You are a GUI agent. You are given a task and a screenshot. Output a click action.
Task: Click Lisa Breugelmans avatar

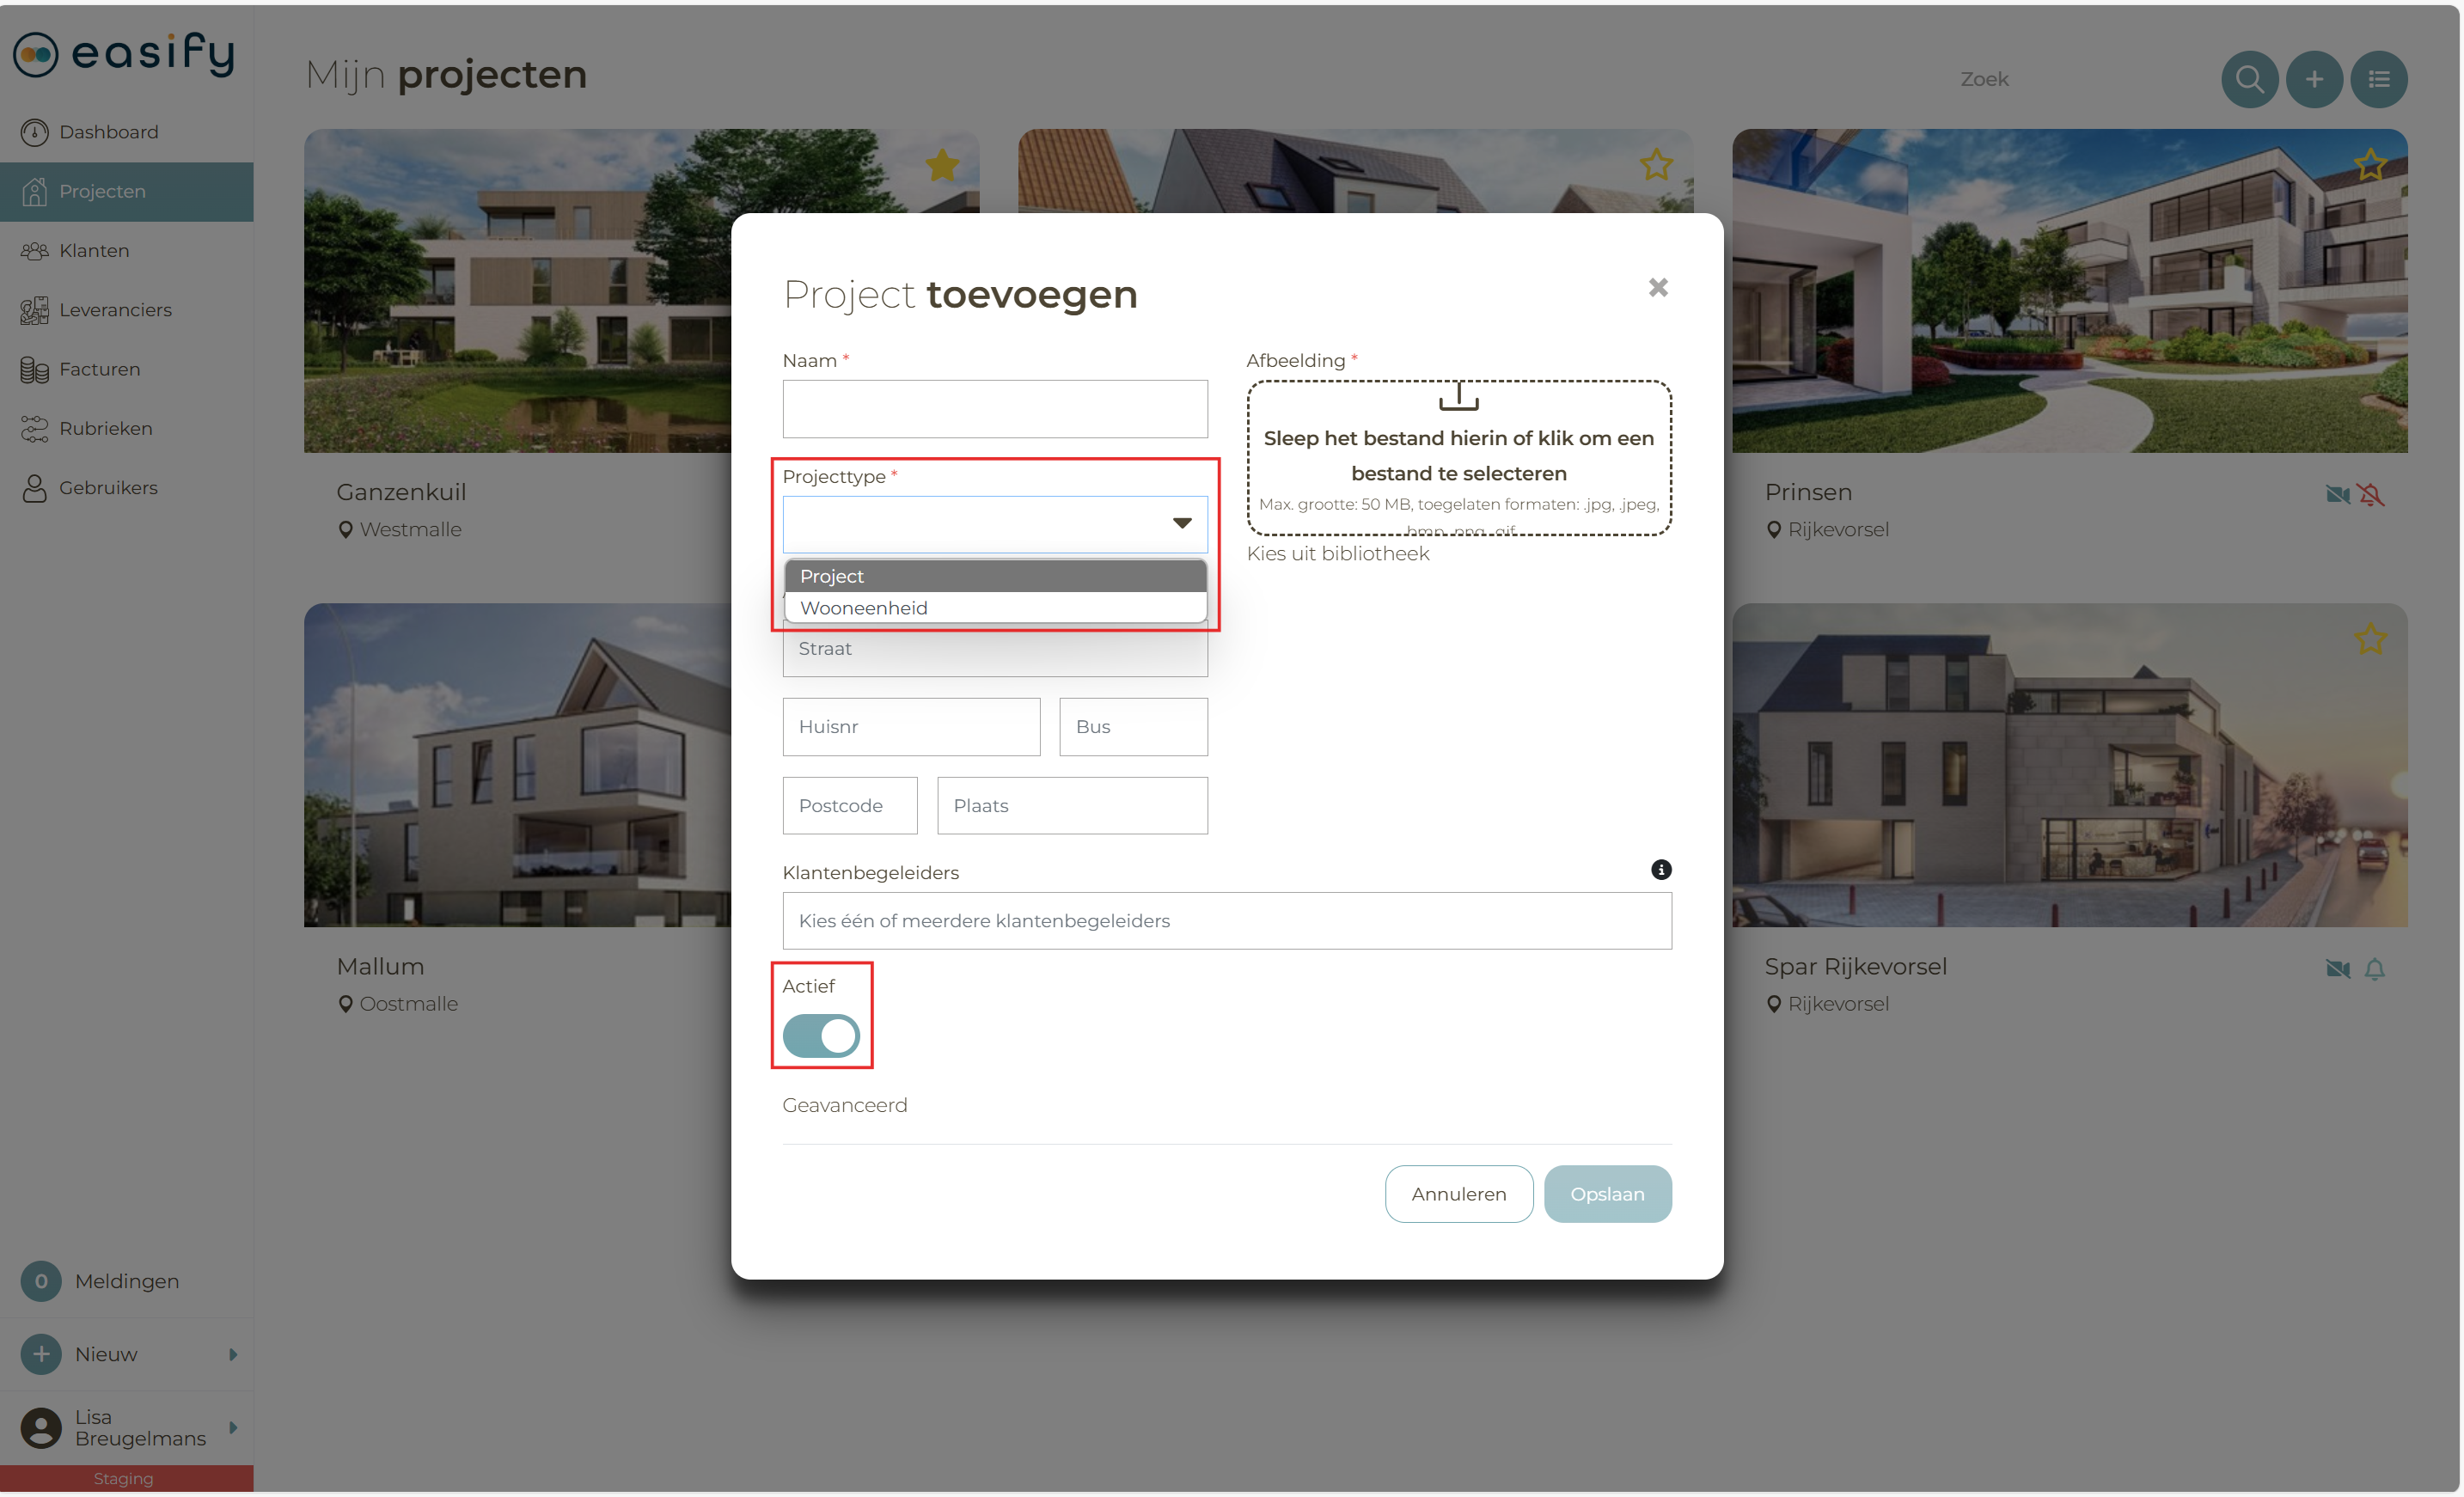41,1427
